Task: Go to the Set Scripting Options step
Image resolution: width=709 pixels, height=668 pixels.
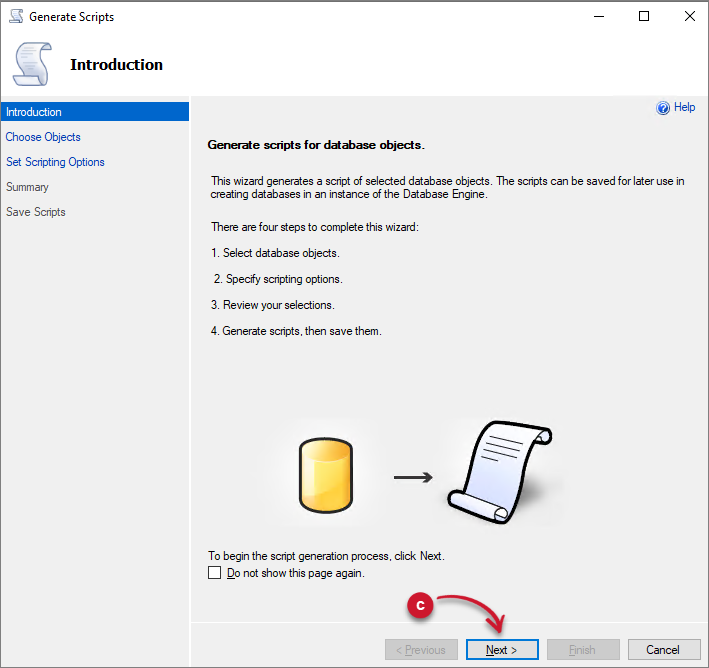Action: pos(55,162)
